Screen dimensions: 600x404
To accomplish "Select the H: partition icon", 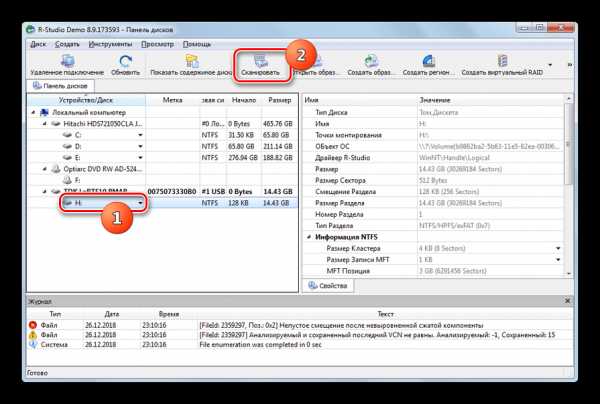I will pos(67,203).
